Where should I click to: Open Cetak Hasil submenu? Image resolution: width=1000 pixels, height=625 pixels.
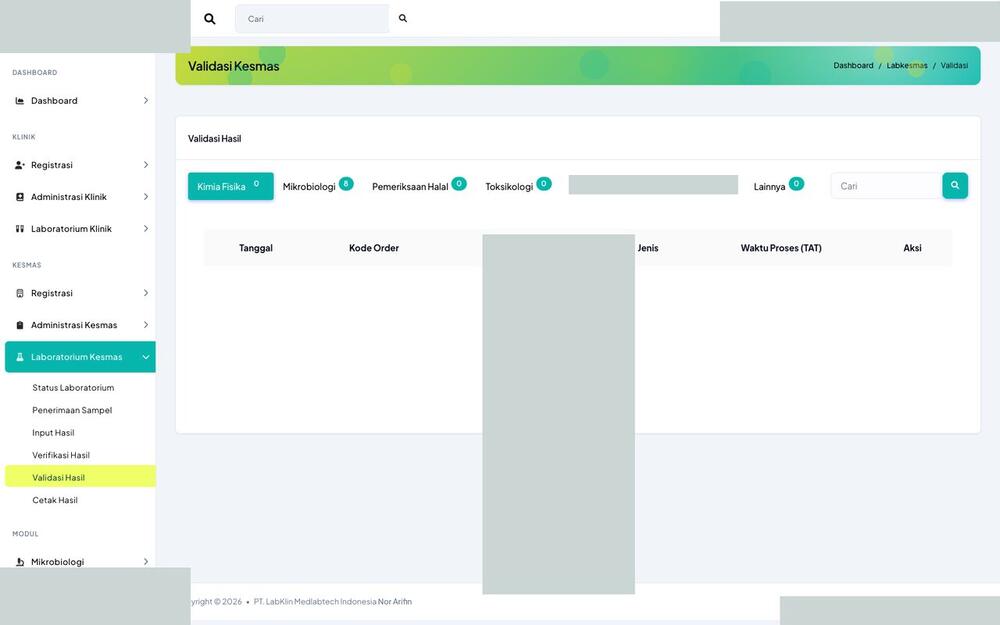55,501
